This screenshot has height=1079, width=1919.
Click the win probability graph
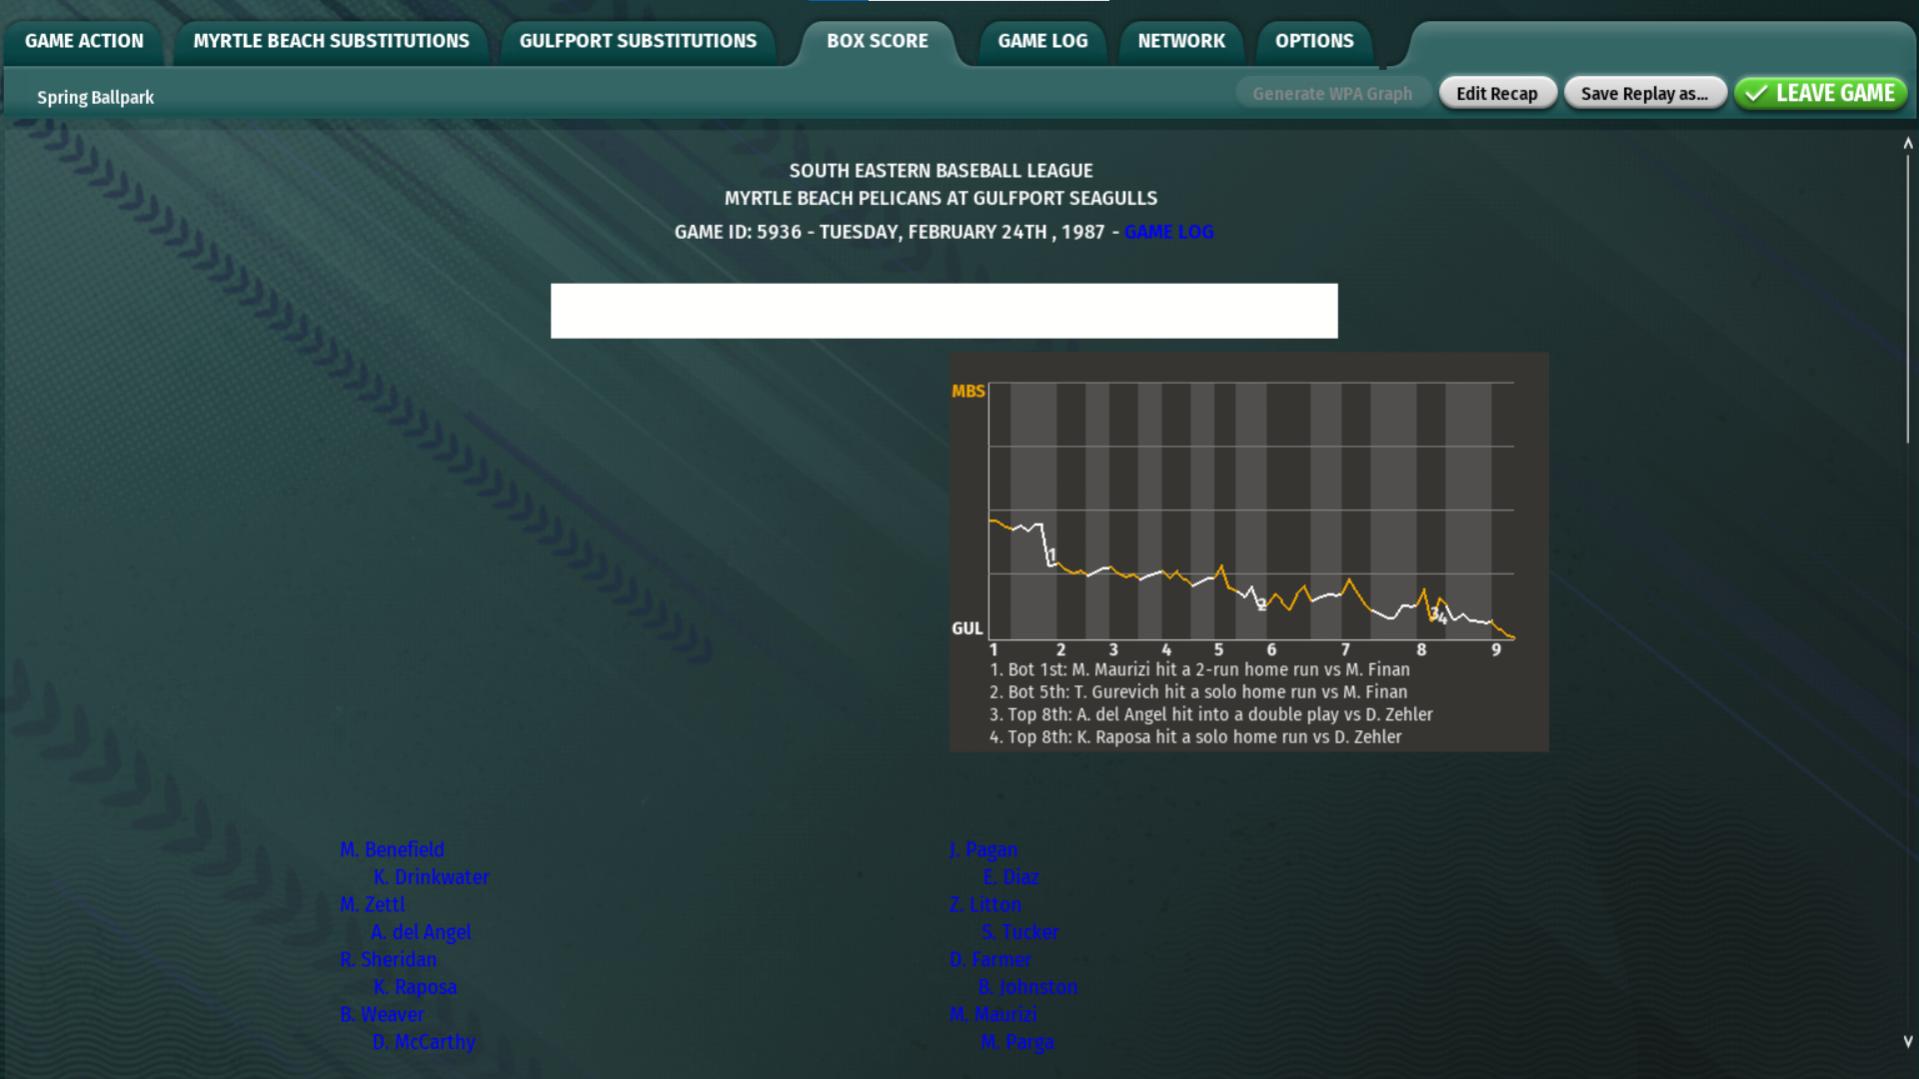pyautogui.click(x=1250, y=512)
